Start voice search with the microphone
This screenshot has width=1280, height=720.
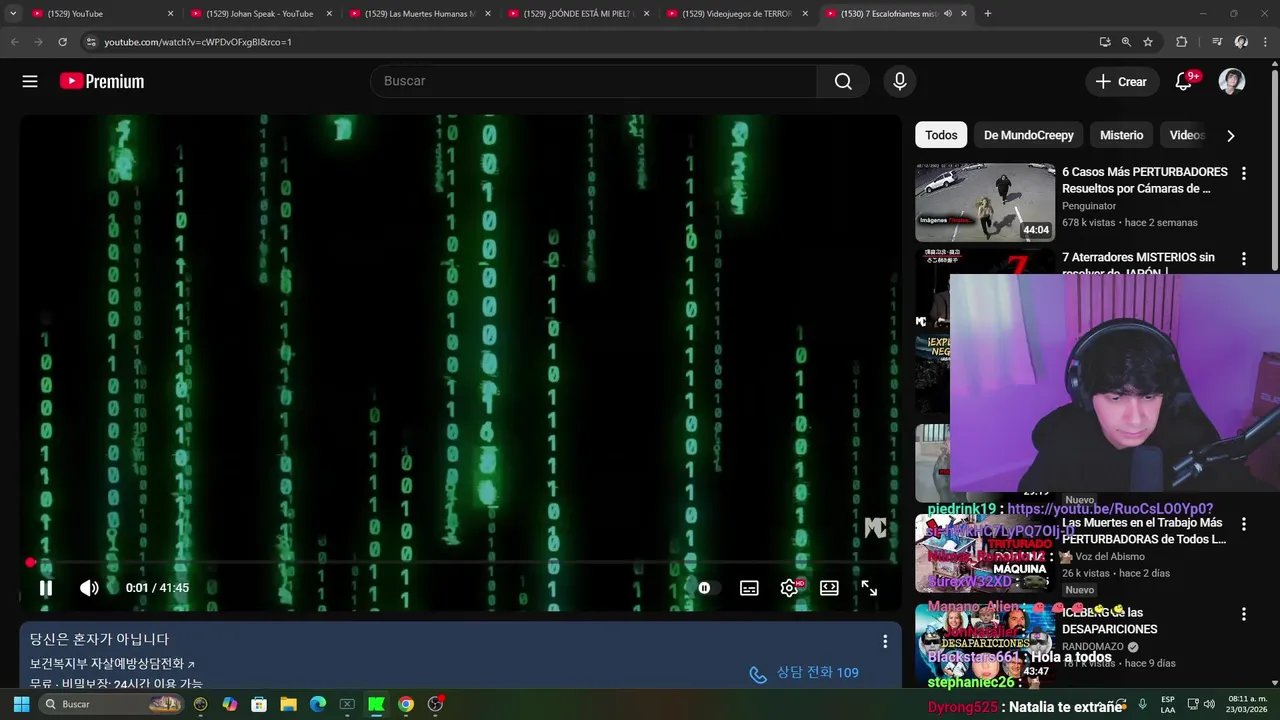900,82
